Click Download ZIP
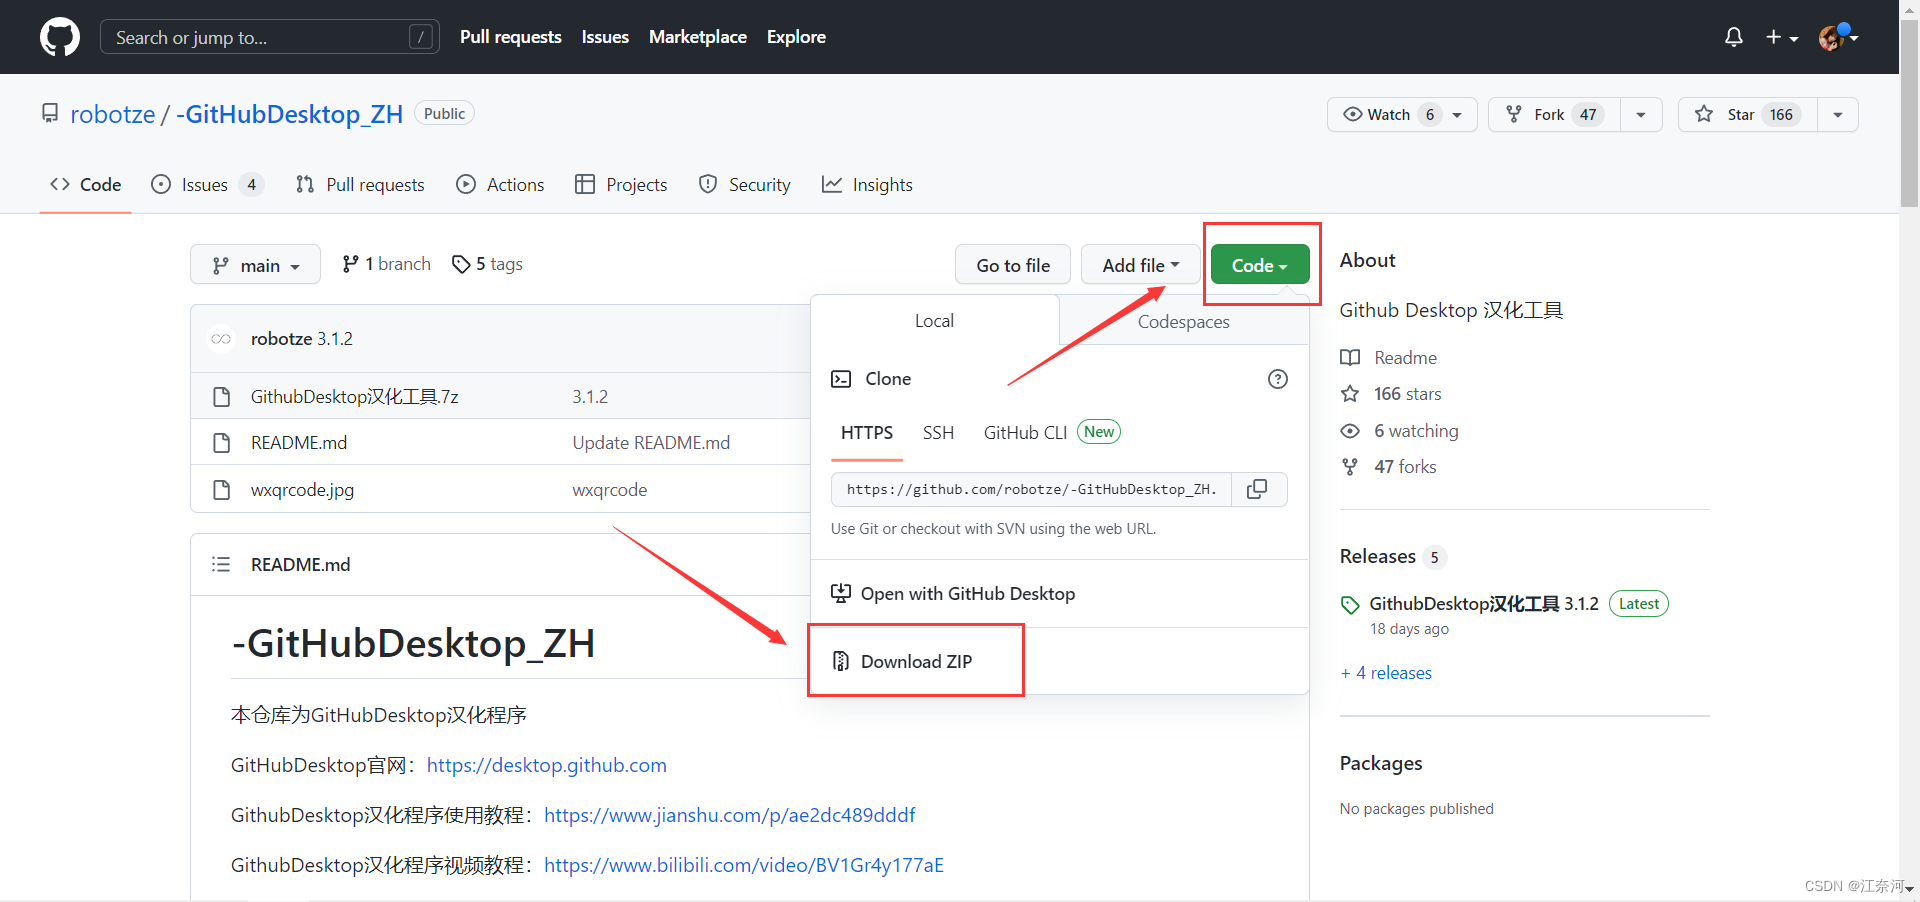The width and height of the screenshot is (1920, 902). pyautogui.click(x=916, y=661)
